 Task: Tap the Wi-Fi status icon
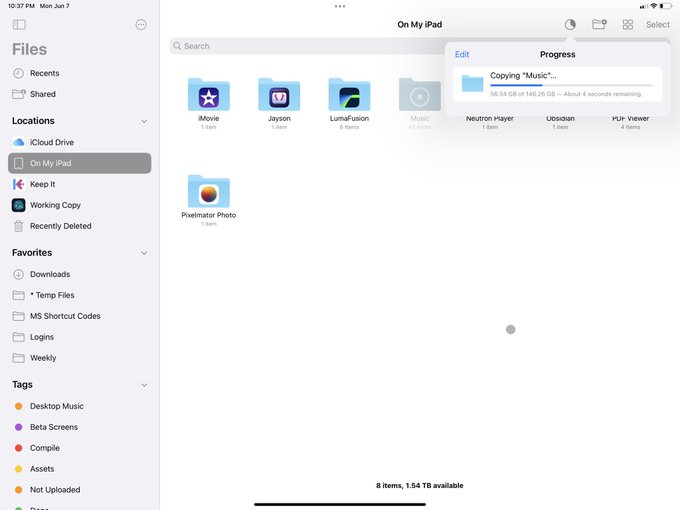pyautogui.click(x=654, y=6)
